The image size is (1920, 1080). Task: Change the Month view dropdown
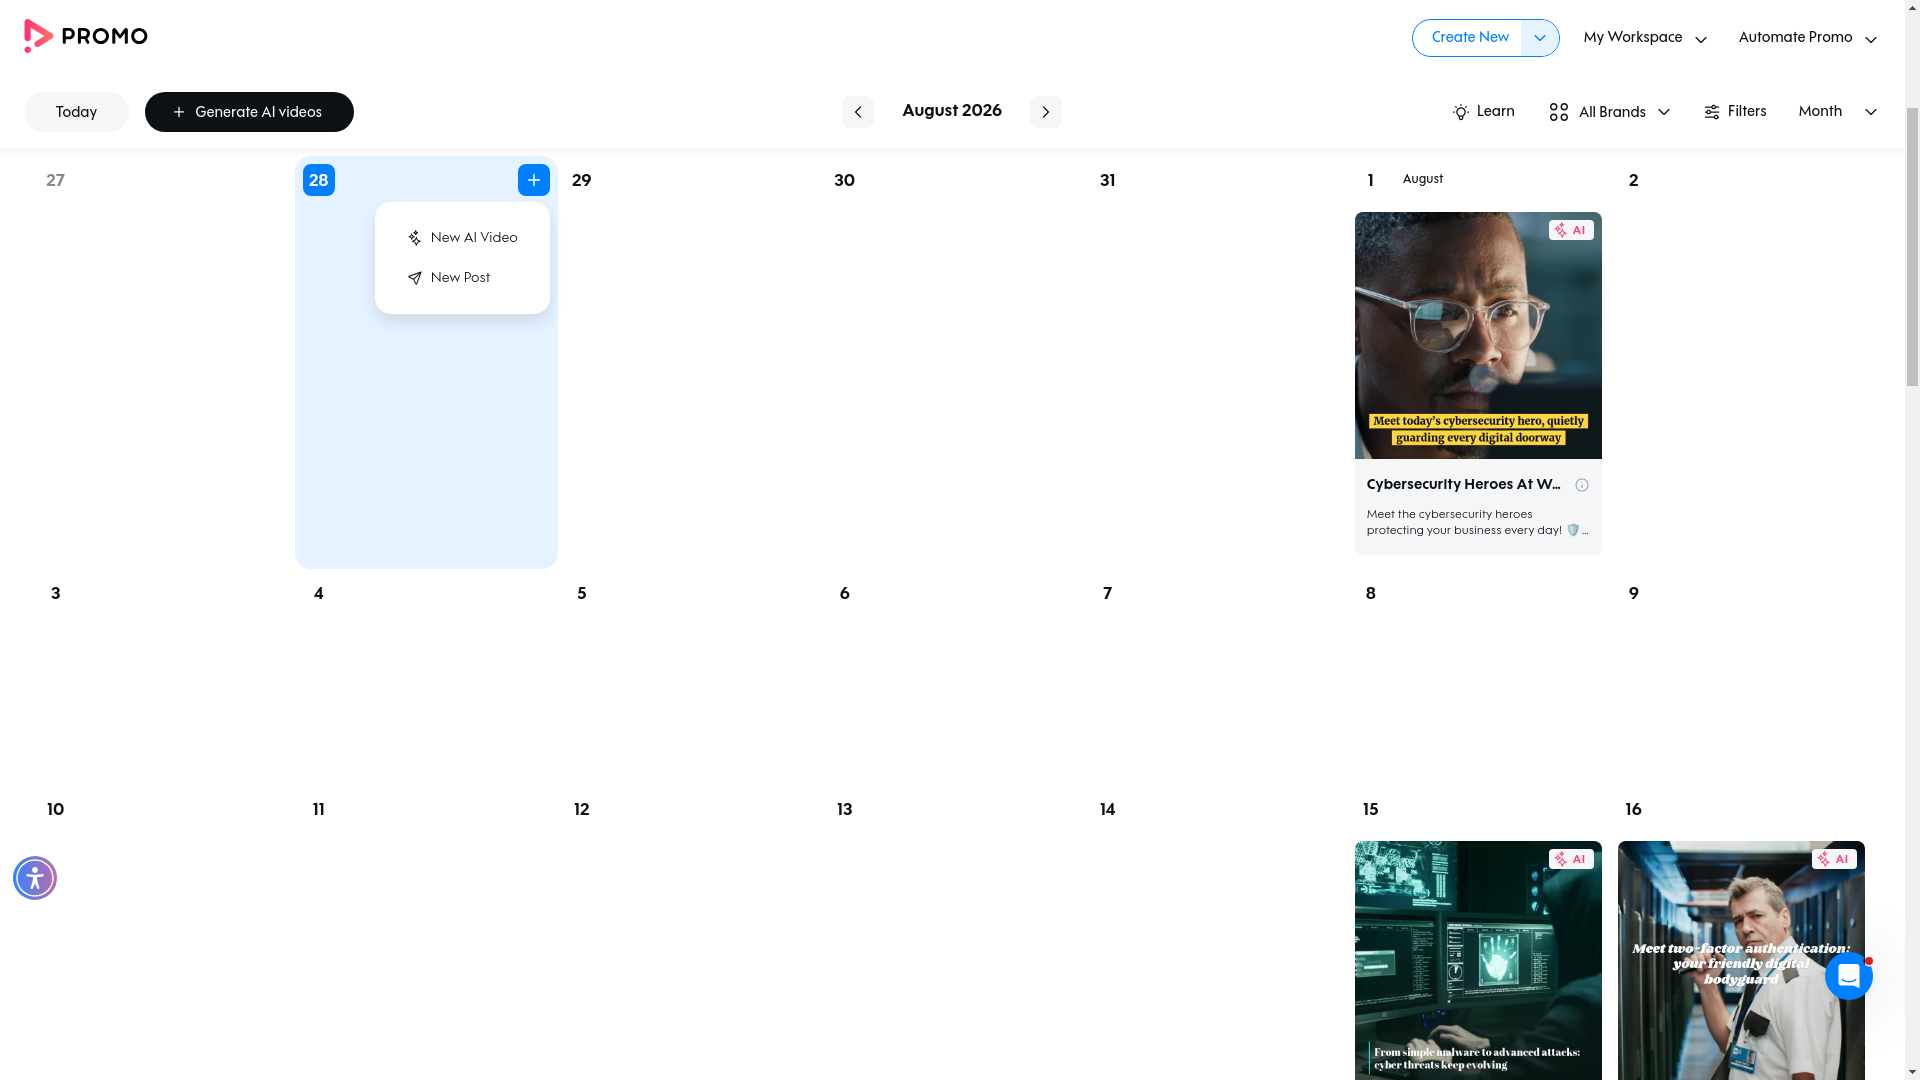pos(1837,112)
